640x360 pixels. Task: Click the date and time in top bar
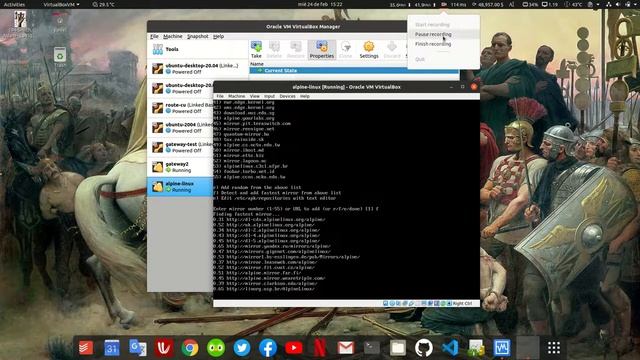tap(320, 4)
